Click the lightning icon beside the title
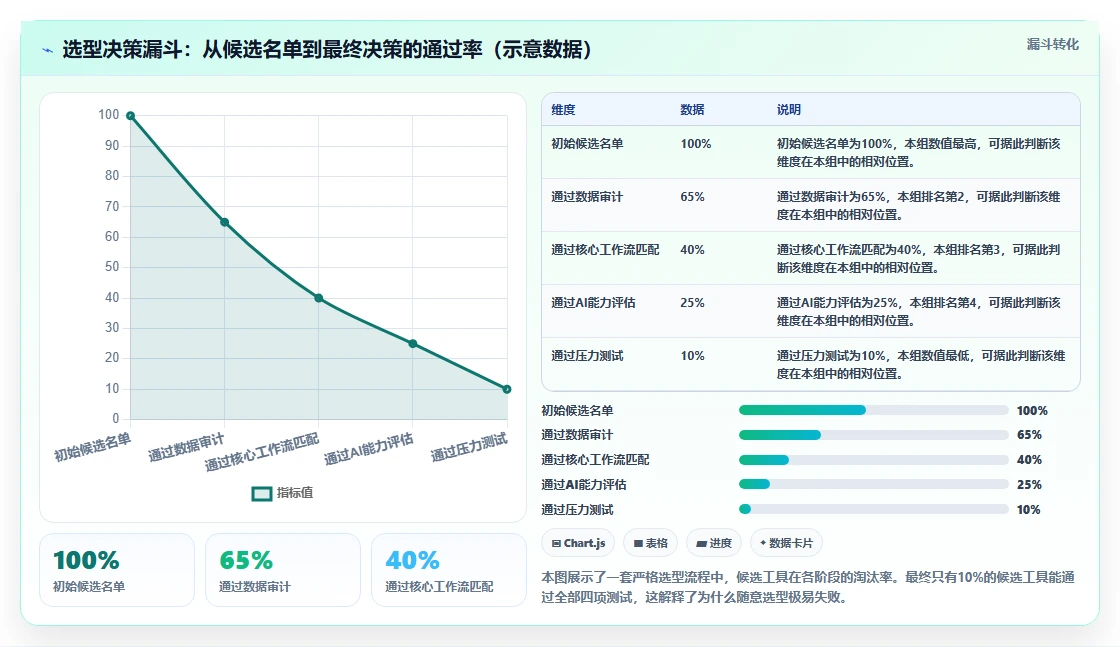 point(48,50)
